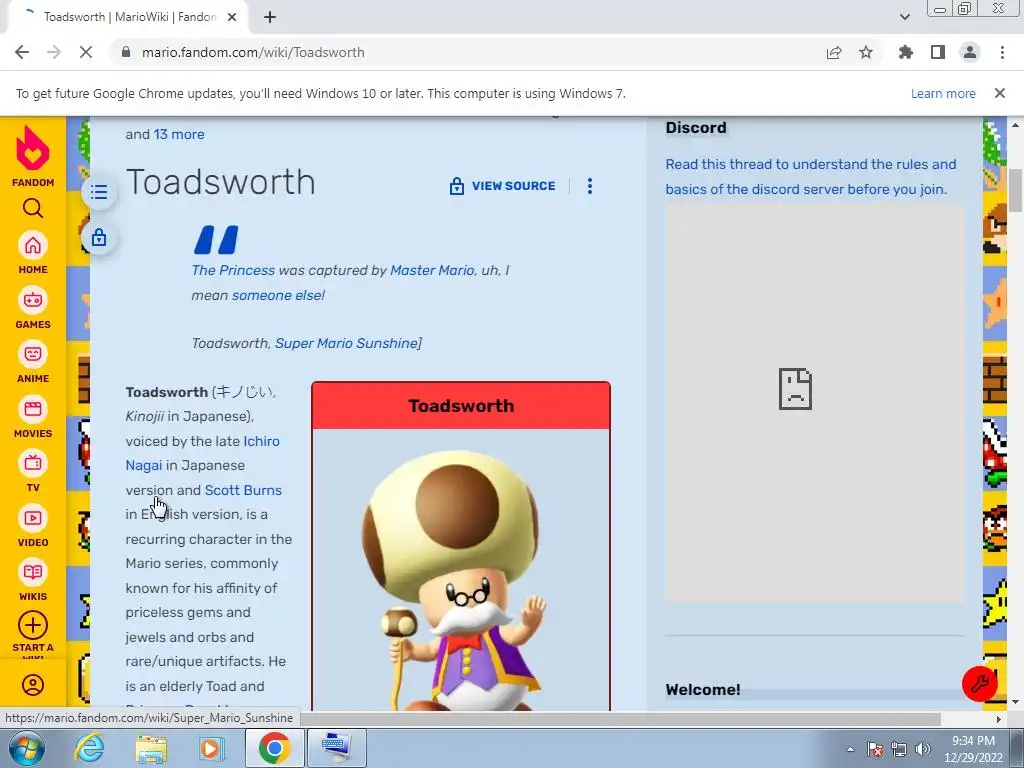Show the table of contents list icon
Screen dimensions: 1024x768
pos(99,192)
